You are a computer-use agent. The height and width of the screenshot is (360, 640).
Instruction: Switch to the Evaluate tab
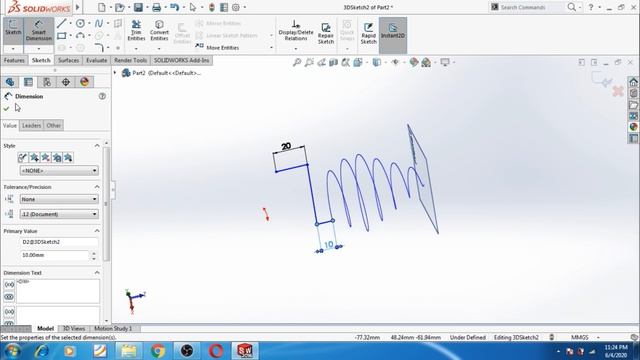click(x=96, y=60)
